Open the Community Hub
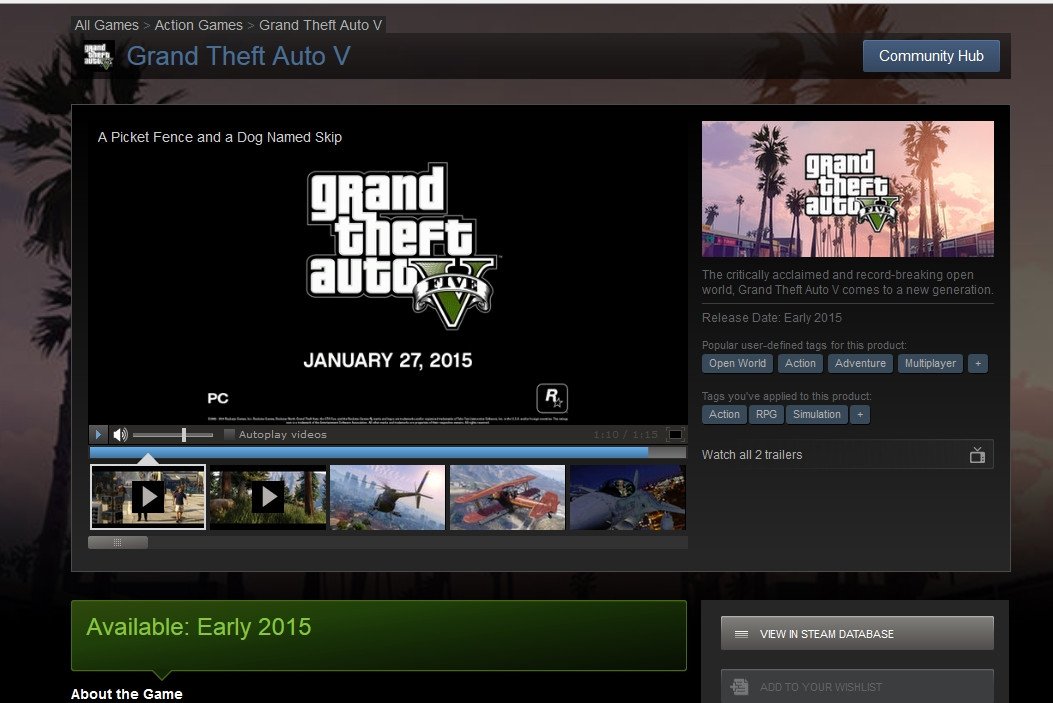 [931, 56]
